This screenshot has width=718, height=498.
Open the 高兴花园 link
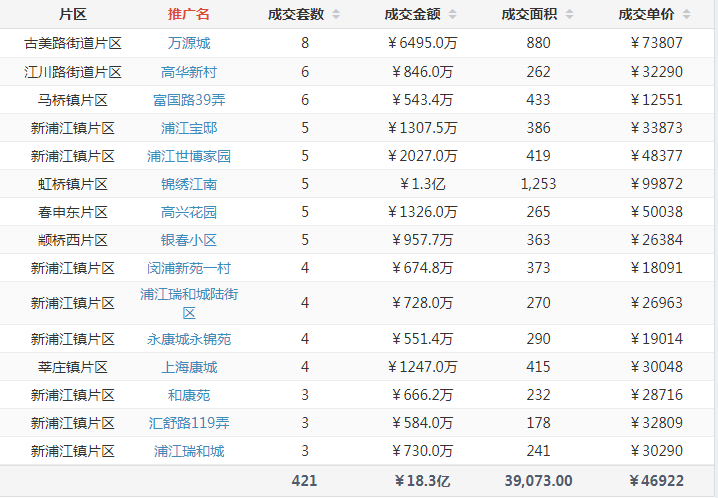coord(189,212)
